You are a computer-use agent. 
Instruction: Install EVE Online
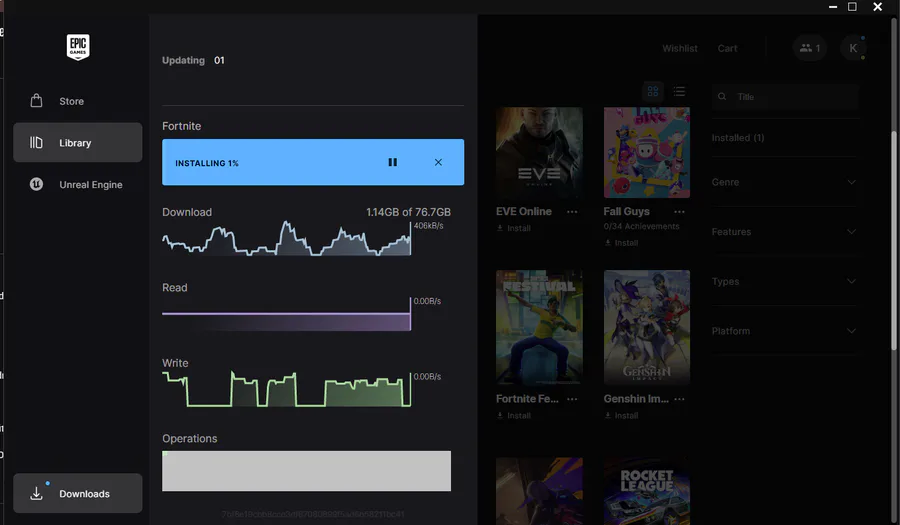[514, 228]
